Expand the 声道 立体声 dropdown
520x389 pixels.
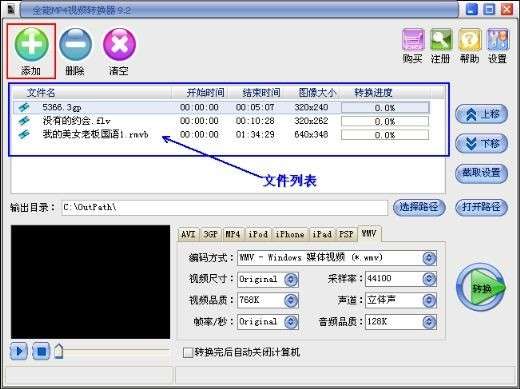429,300
